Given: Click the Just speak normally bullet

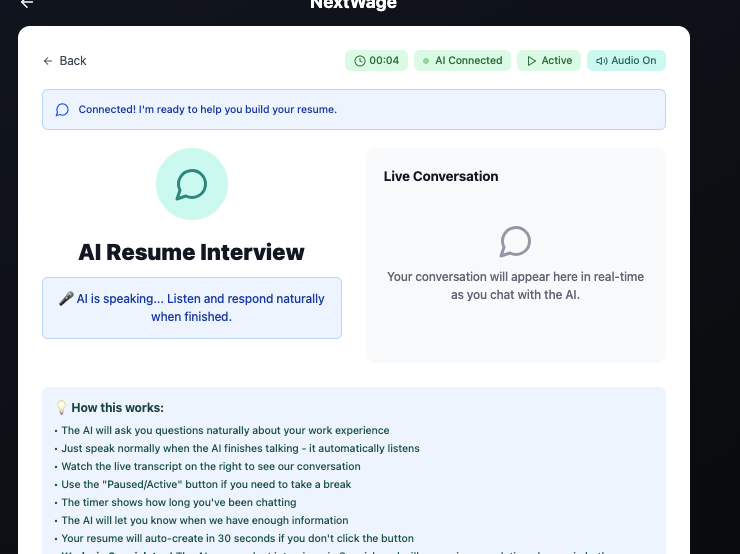Looking at the screenshot, I should (240, 448).
